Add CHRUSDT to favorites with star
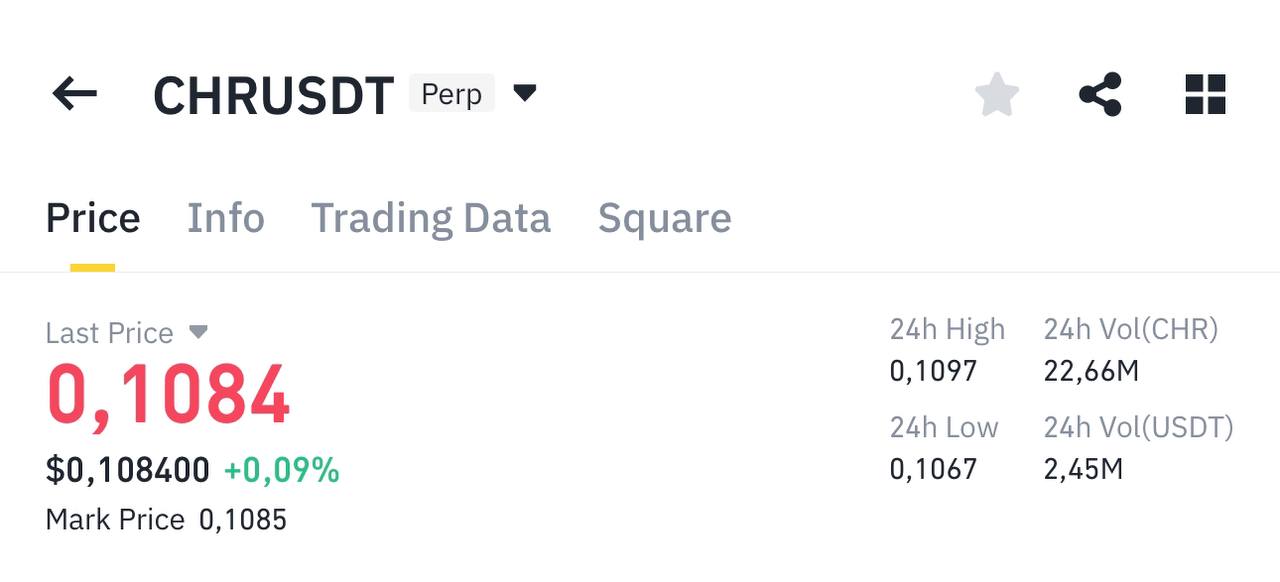The width and height of the screenshot is (1280, 582). click(x=997, y=95)
